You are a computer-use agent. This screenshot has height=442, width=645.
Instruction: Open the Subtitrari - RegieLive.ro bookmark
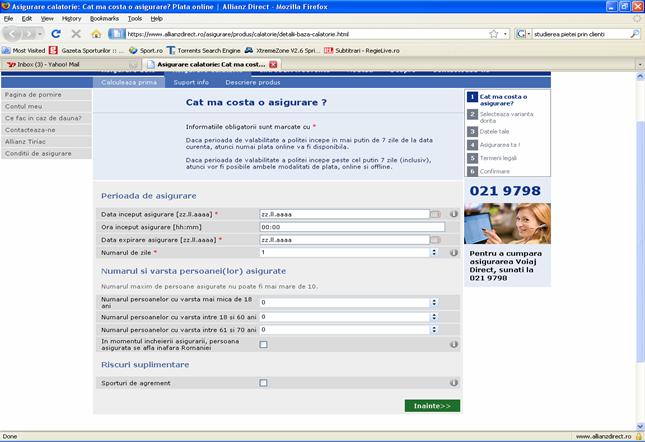(362, 51)
